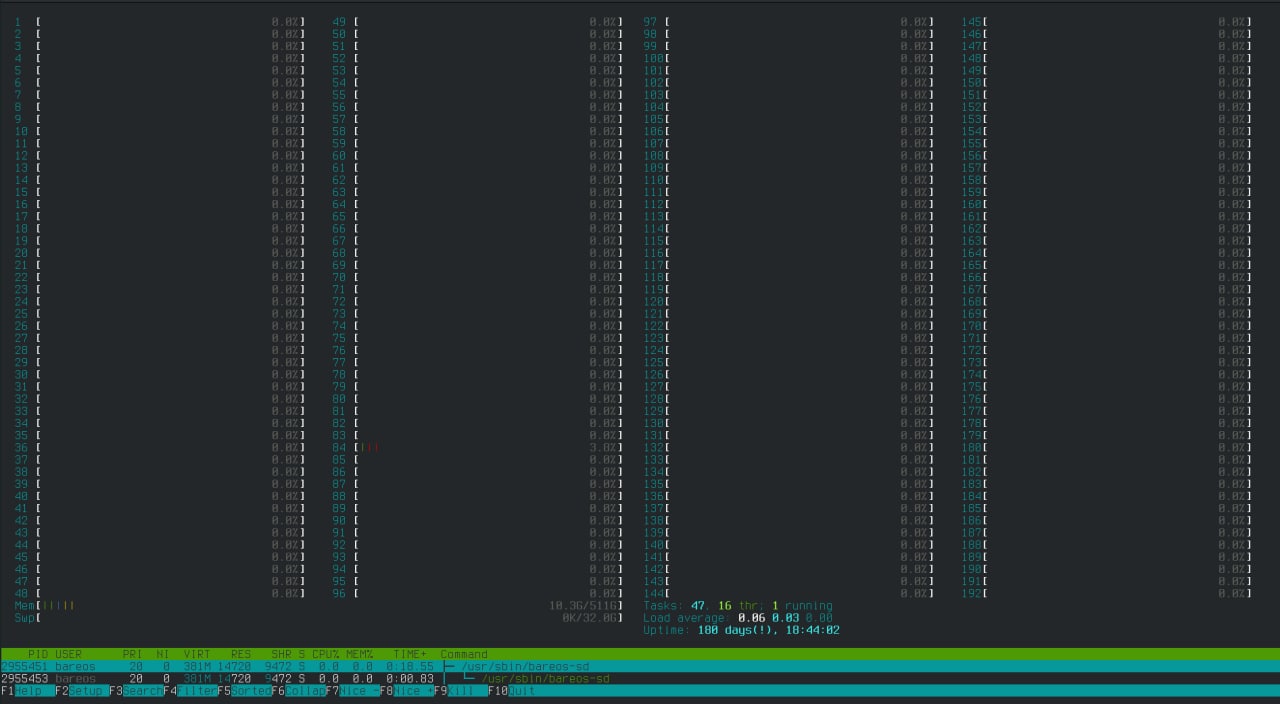Click the CPU 132 meter label
Viewport: 1280px width, 704px height.
pyautogui.click(x=653, y=447)
